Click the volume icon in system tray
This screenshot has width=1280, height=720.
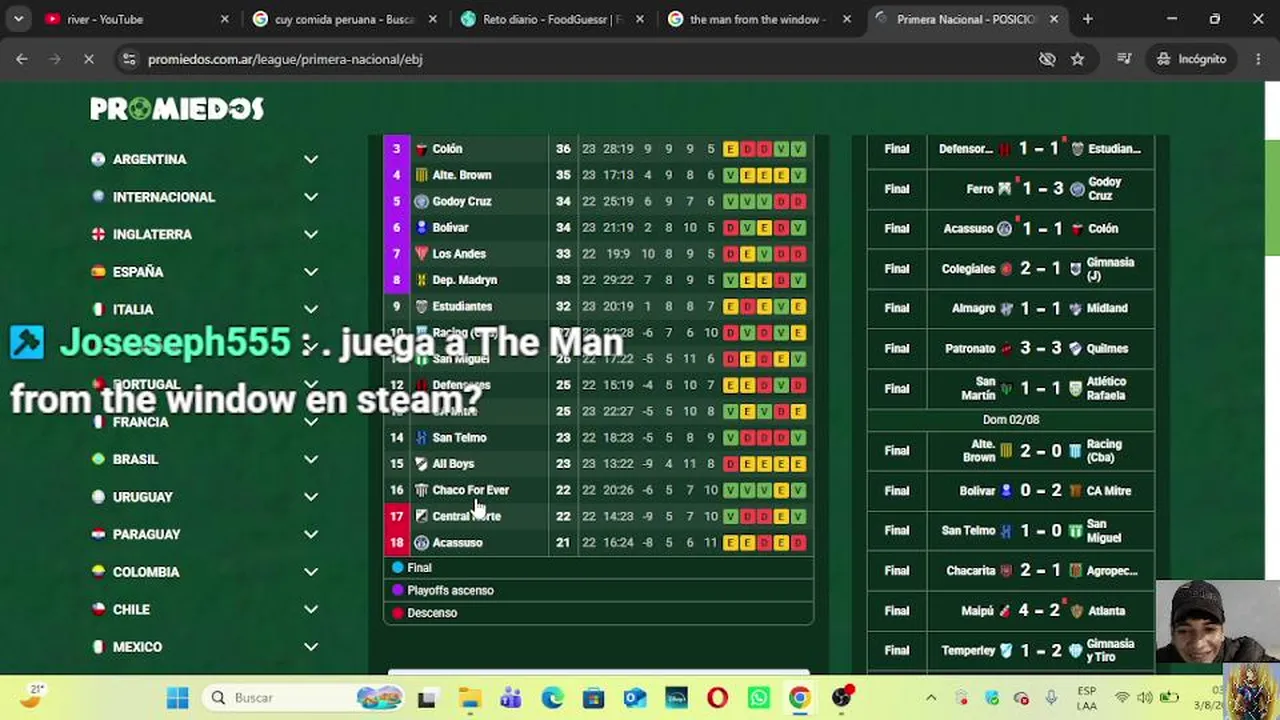[x=1145, y=698]
